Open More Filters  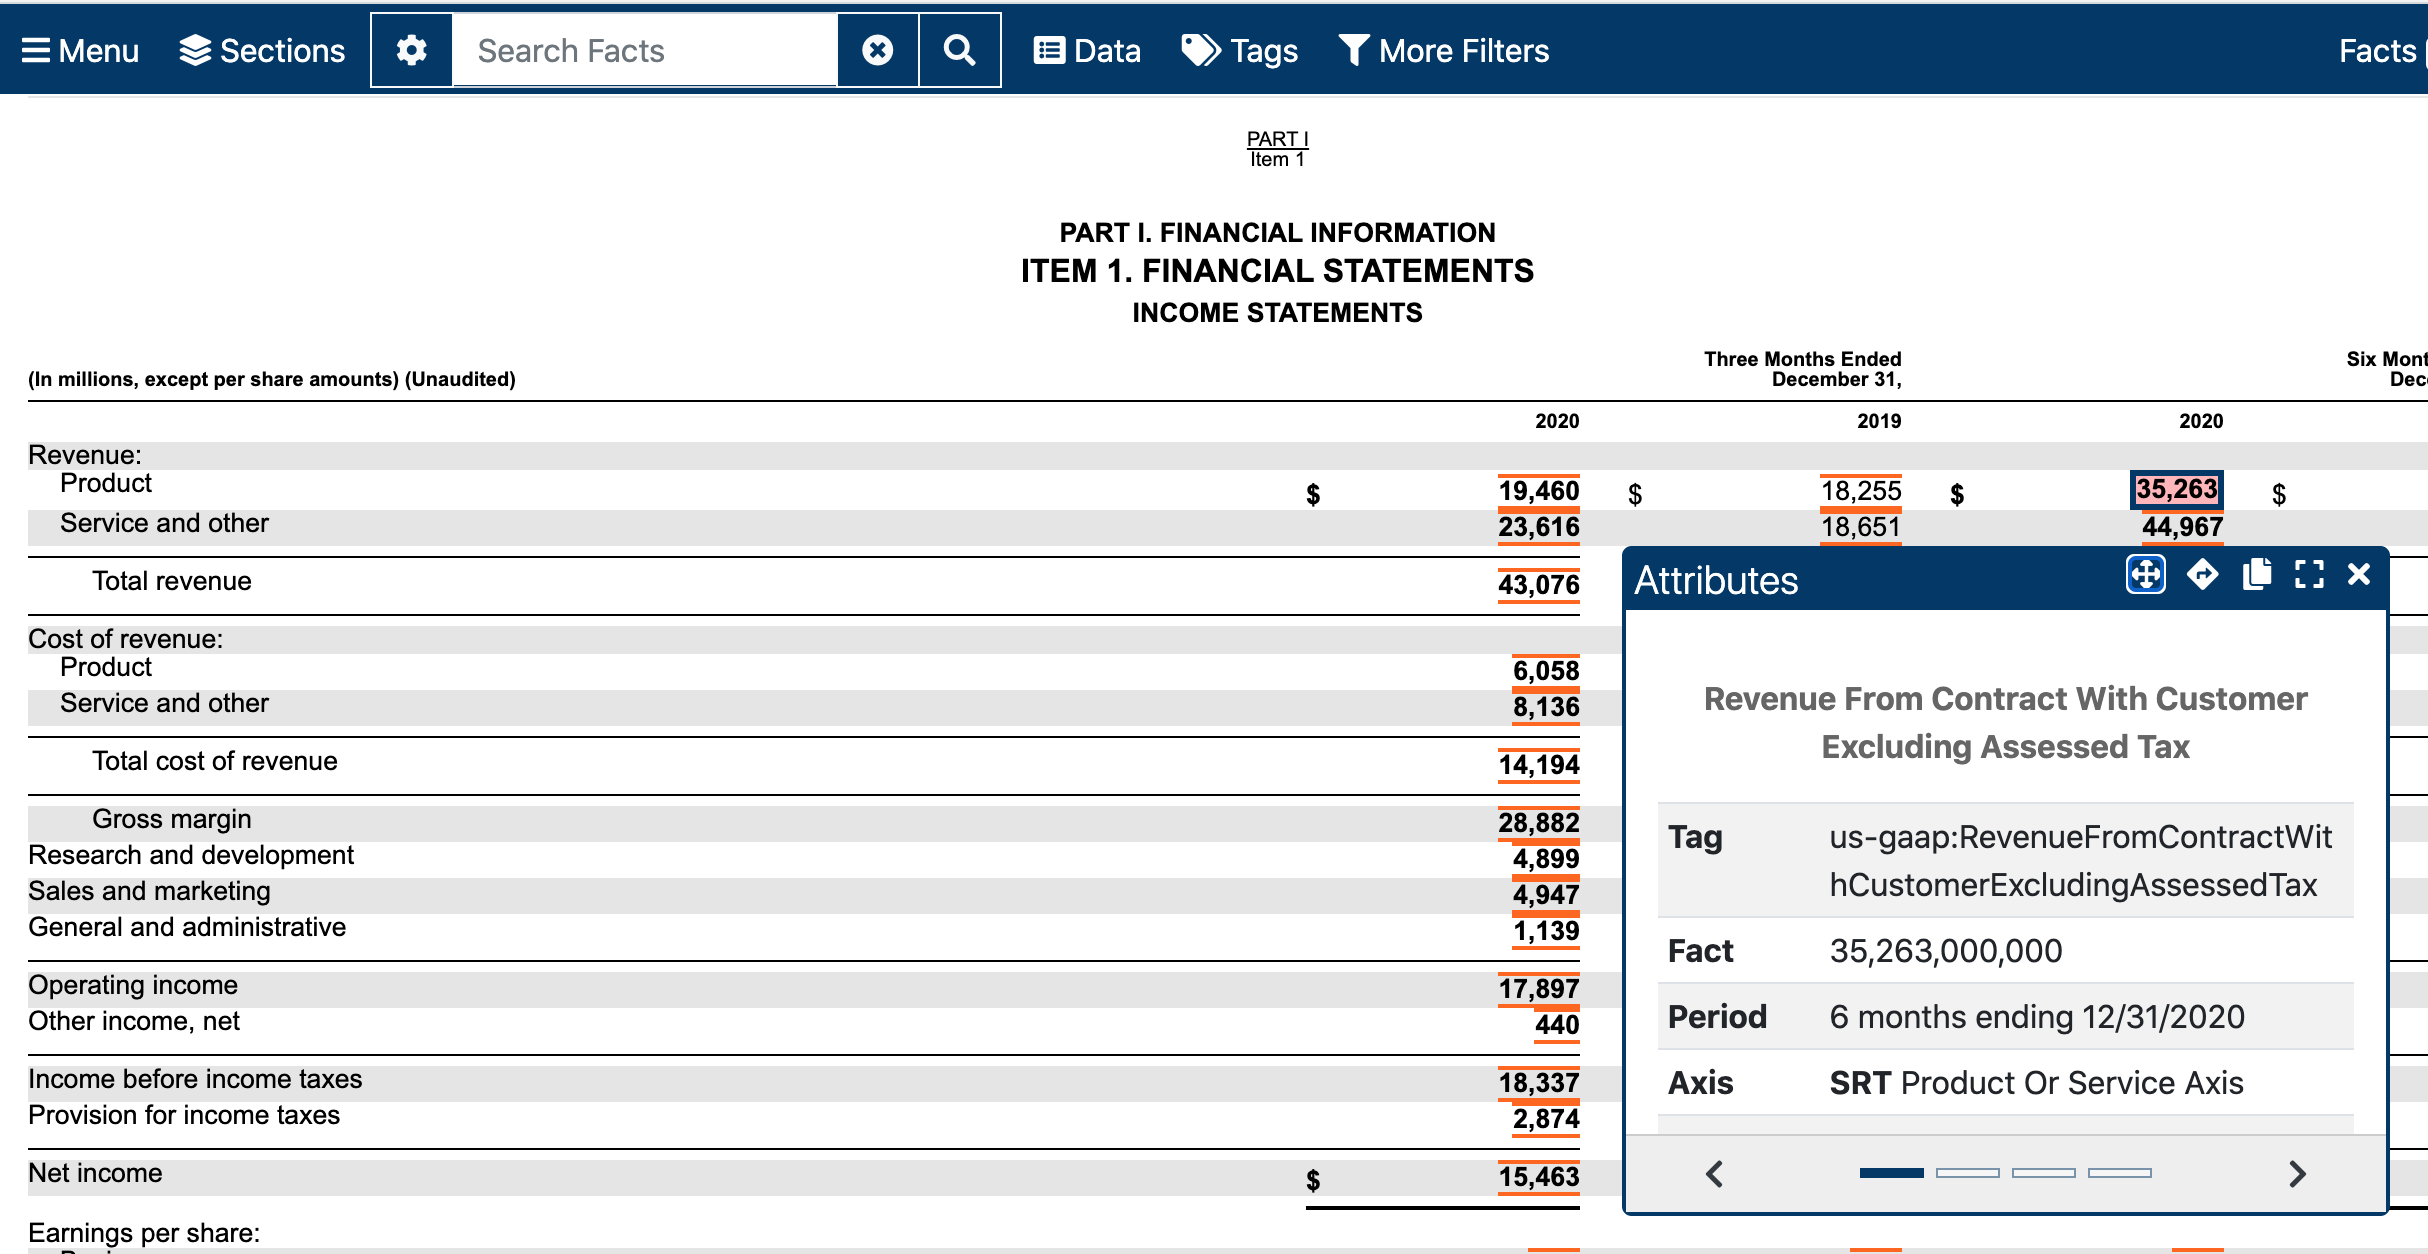click(x=1444, y=50)
